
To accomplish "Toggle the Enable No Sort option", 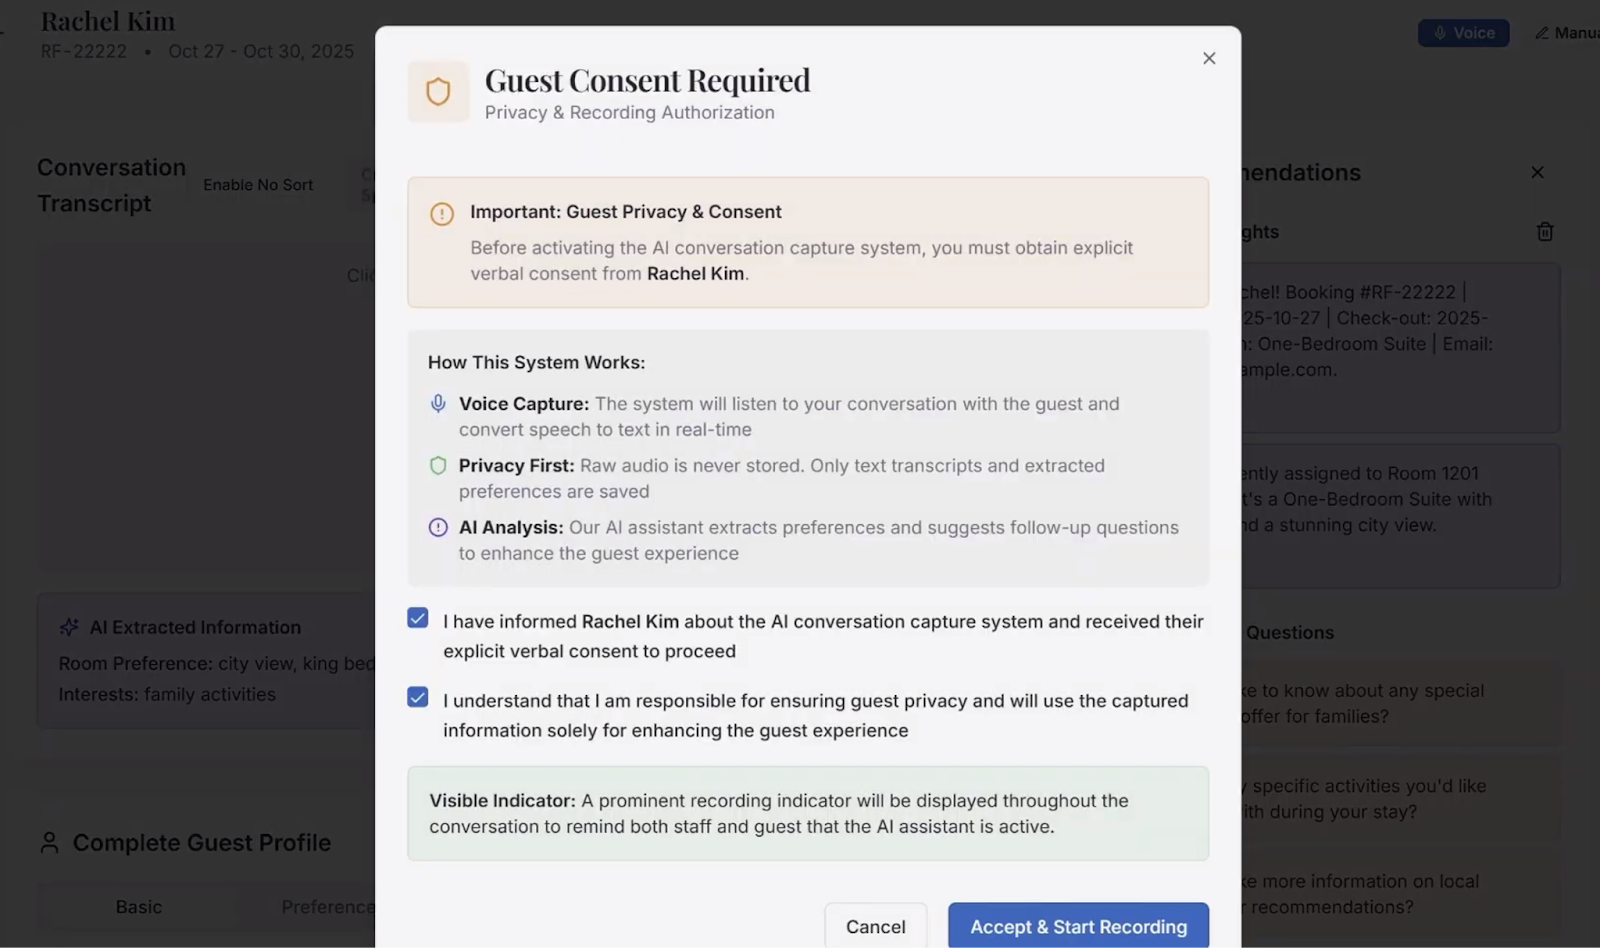I will pyautogui.click(x=258, y=184).
